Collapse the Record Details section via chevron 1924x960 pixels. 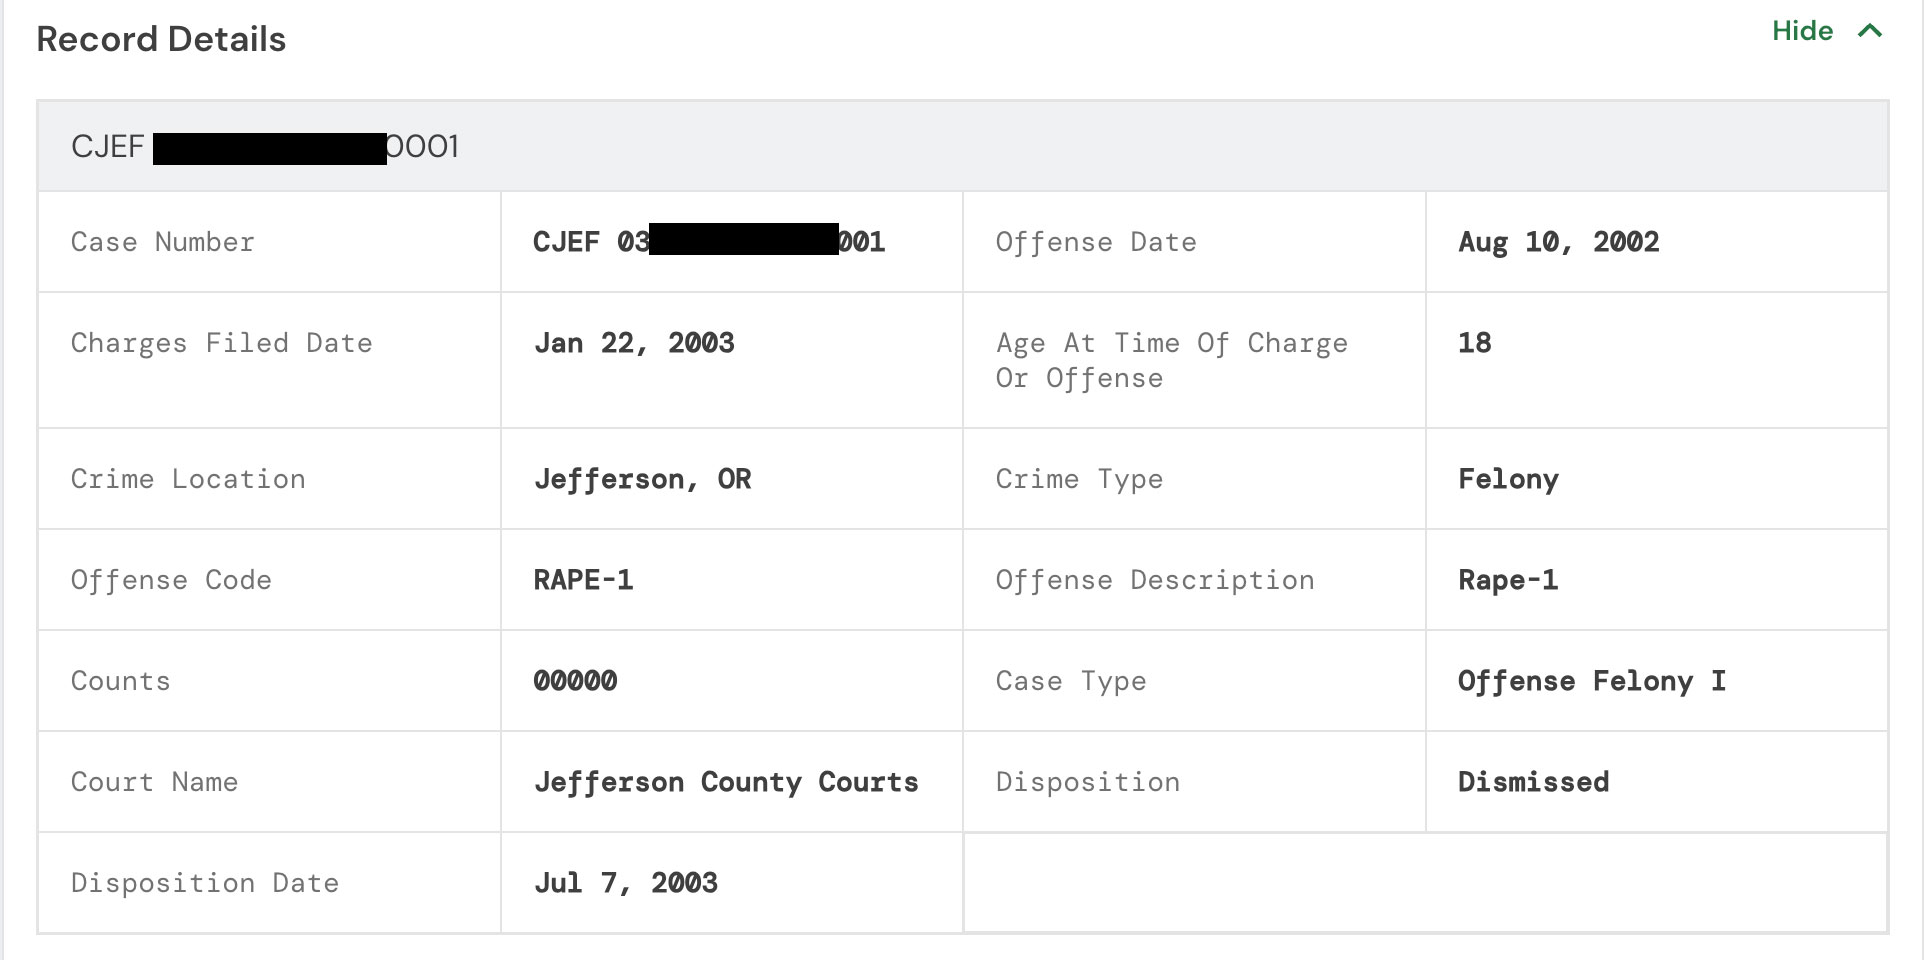[1869, 31]
